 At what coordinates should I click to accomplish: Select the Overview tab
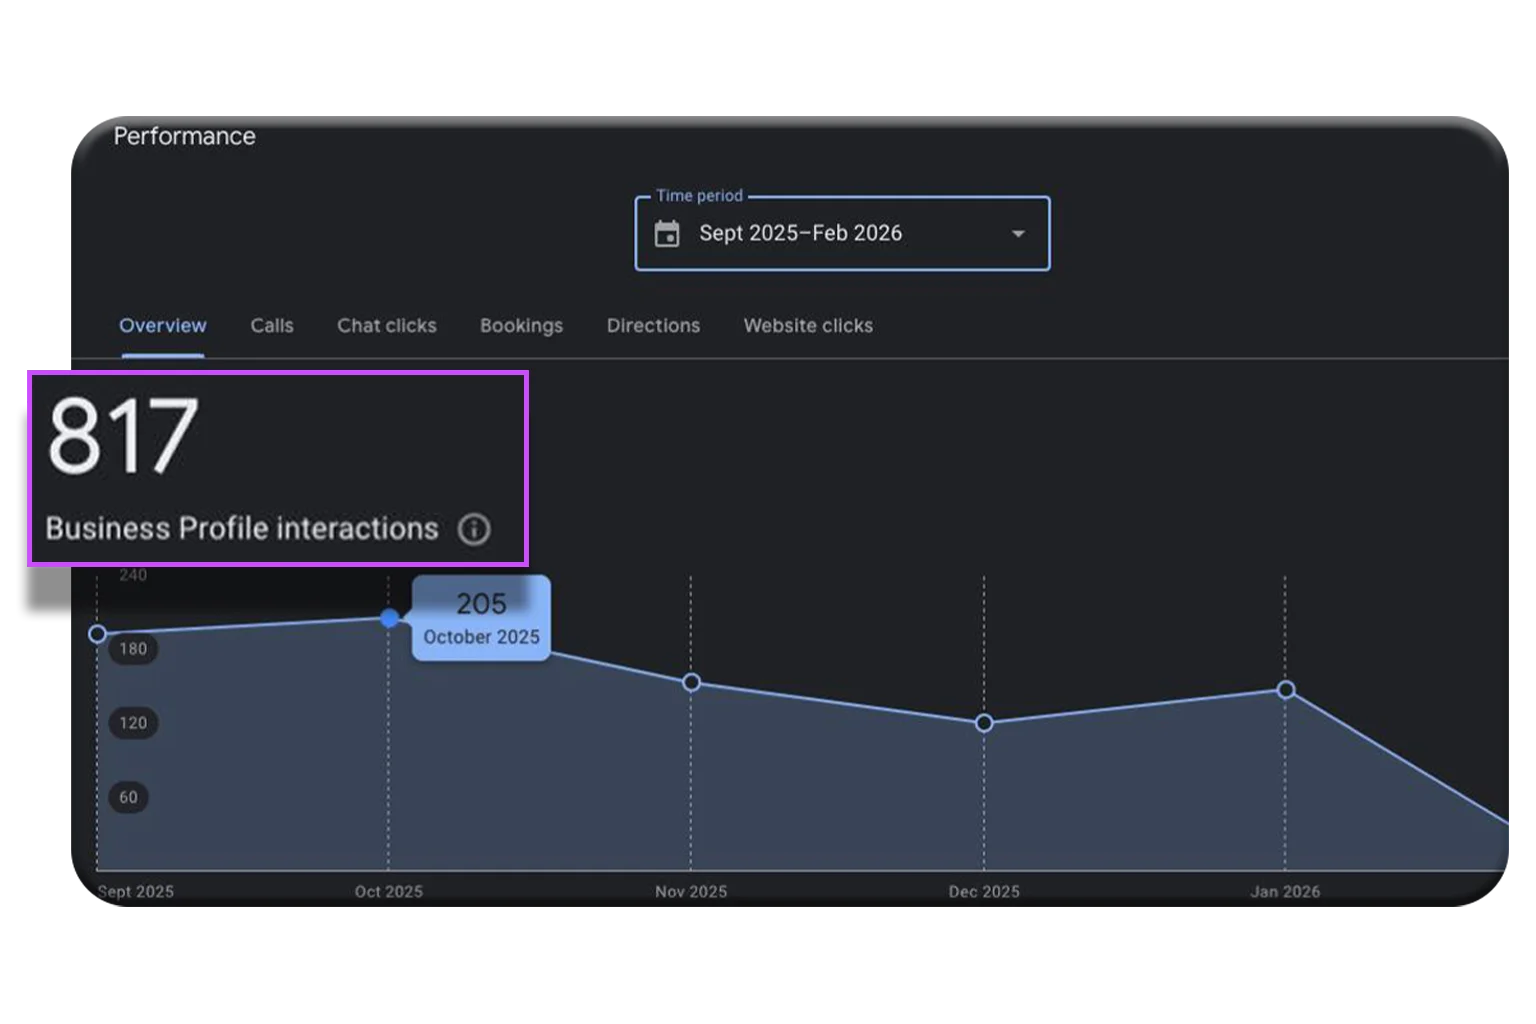coord(163,326)
